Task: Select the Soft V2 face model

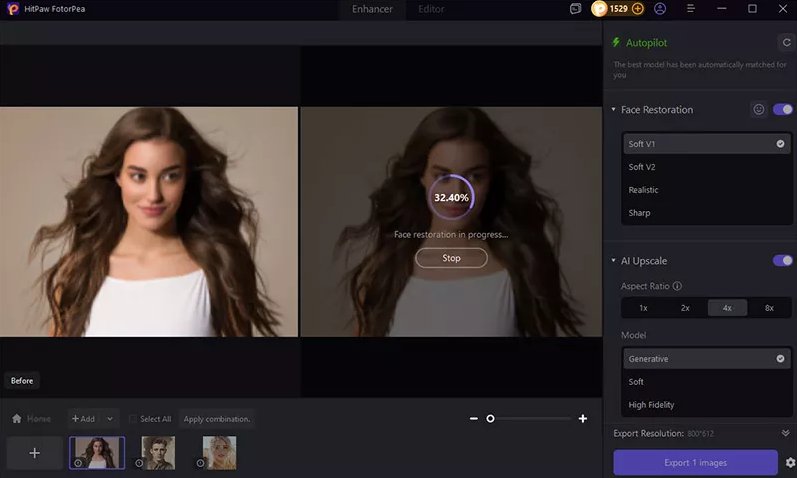Action: pos(707,167)
